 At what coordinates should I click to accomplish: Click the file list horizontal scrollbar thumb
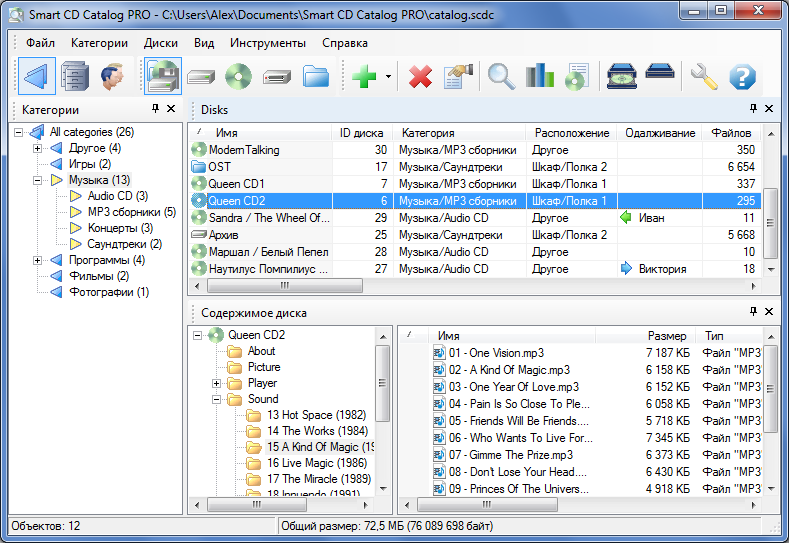coord(487,504)
